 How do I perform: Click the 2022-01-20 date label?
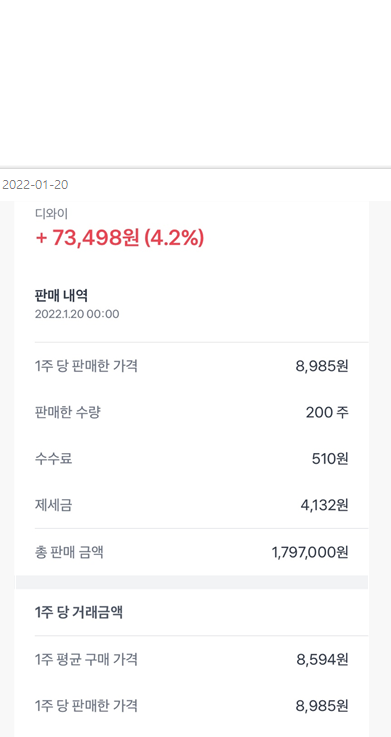(x=35, y=185)
